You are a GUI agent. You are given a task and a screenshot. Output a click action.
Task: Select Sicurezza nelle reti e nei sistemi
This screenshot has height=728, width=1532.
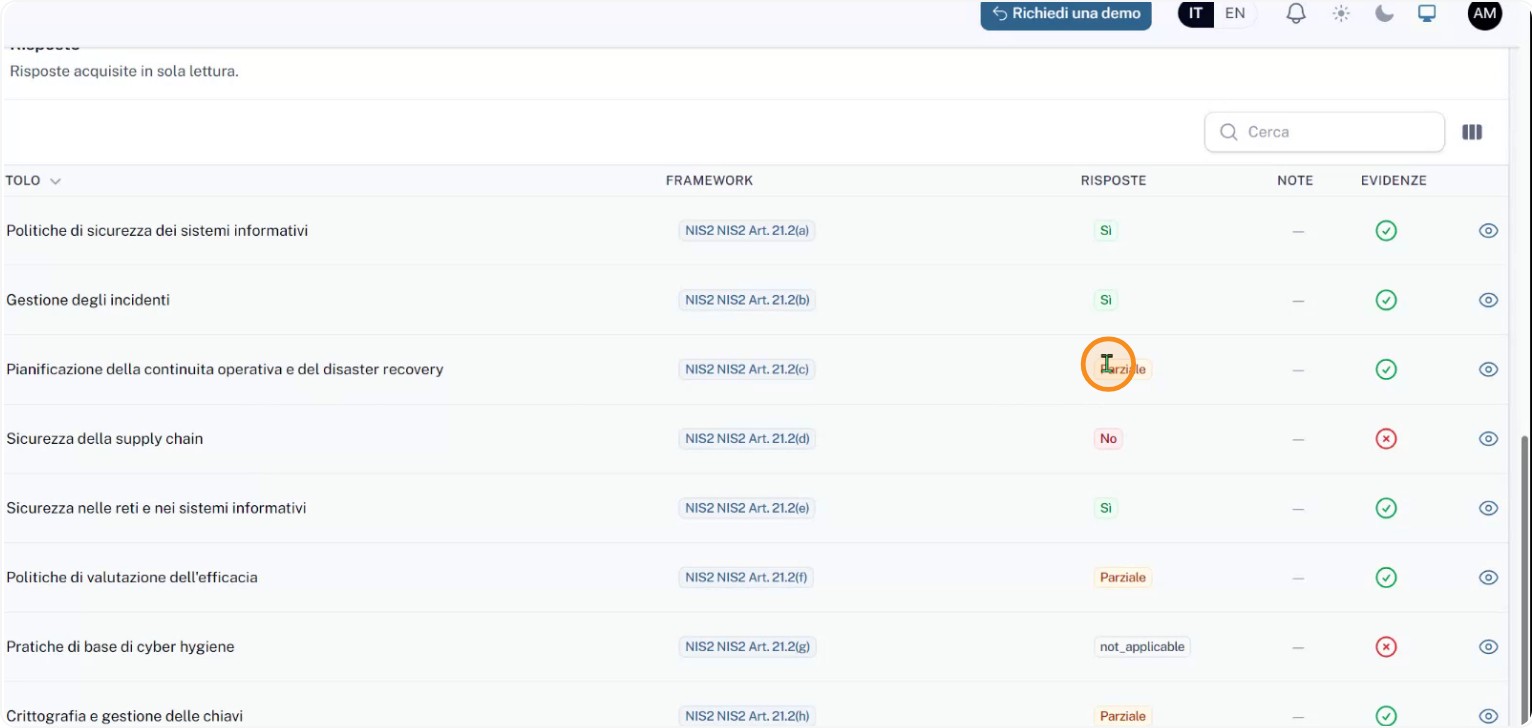click(x=156, y=508)
